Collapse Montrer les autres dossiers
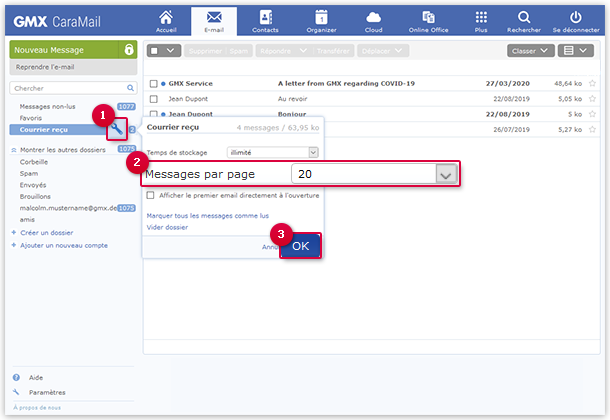 pos(14,150)
